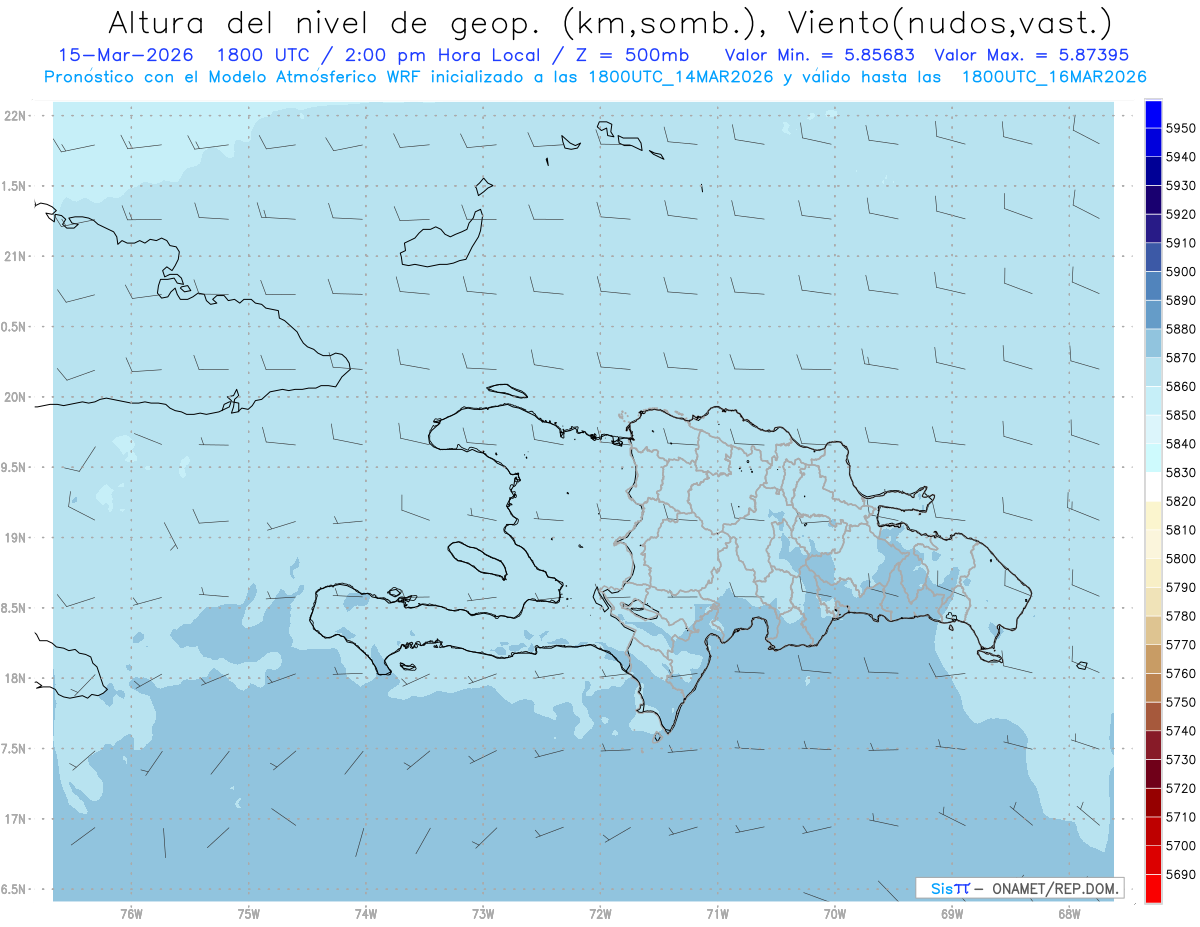
Task: Click the '75W' longitude label
Action: pos(249,914)
